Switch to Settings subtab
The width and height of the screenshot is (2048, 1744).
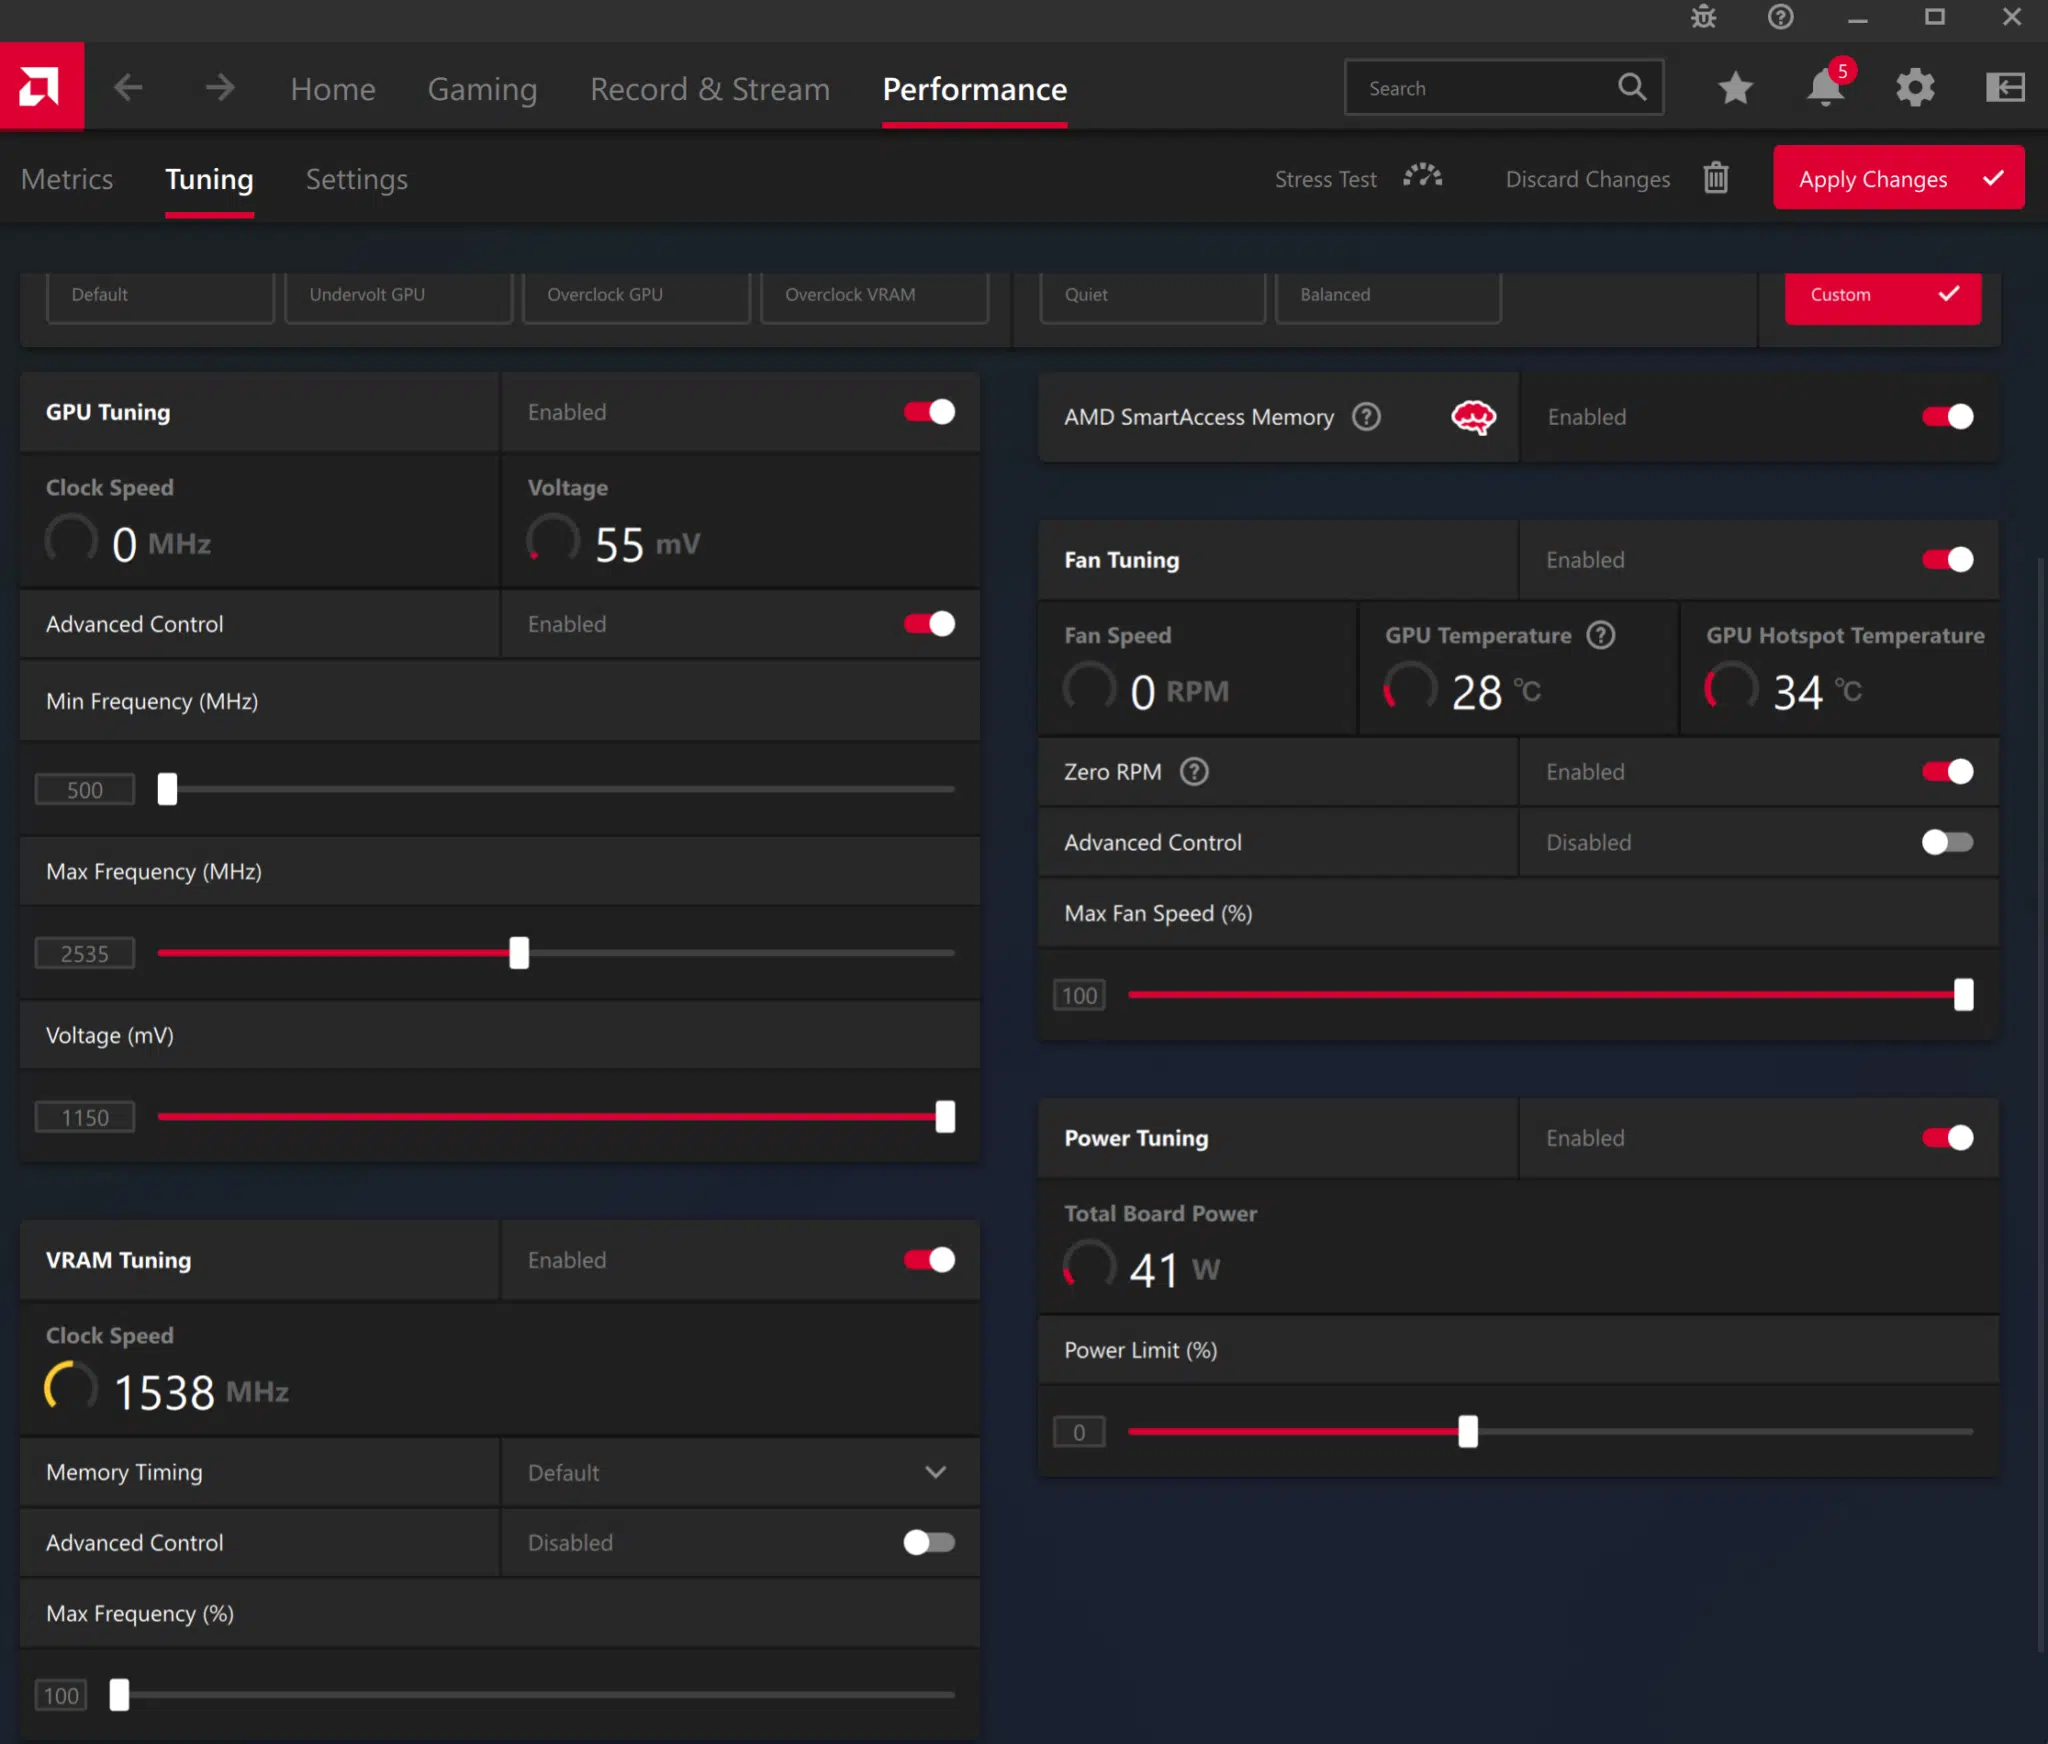(x=356, y=179)
